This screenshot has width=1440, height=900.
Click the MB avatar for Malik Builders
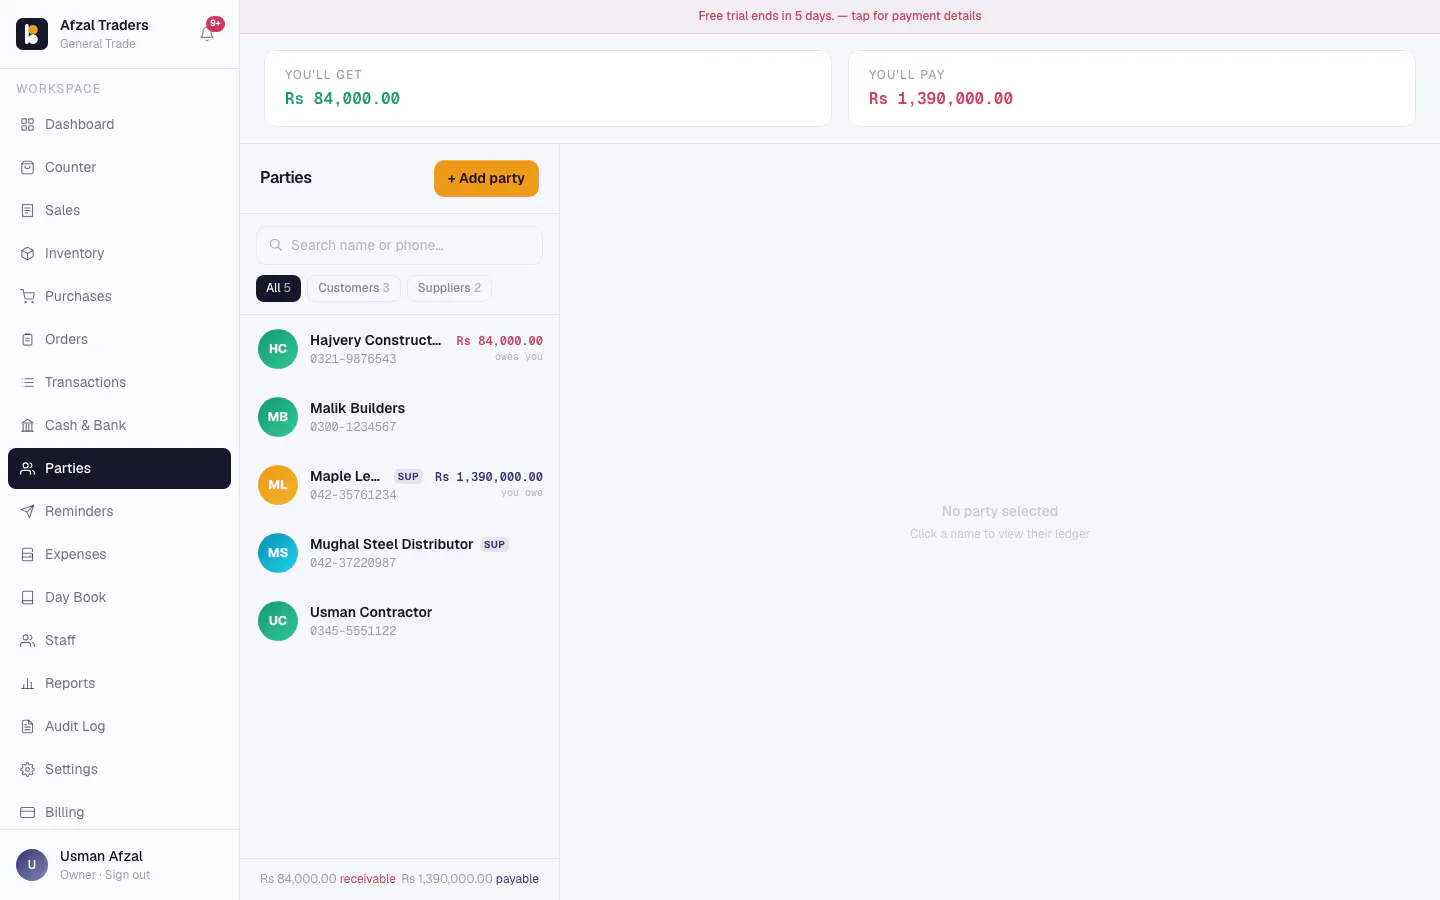pyautogui.click(x=278, y=417)
